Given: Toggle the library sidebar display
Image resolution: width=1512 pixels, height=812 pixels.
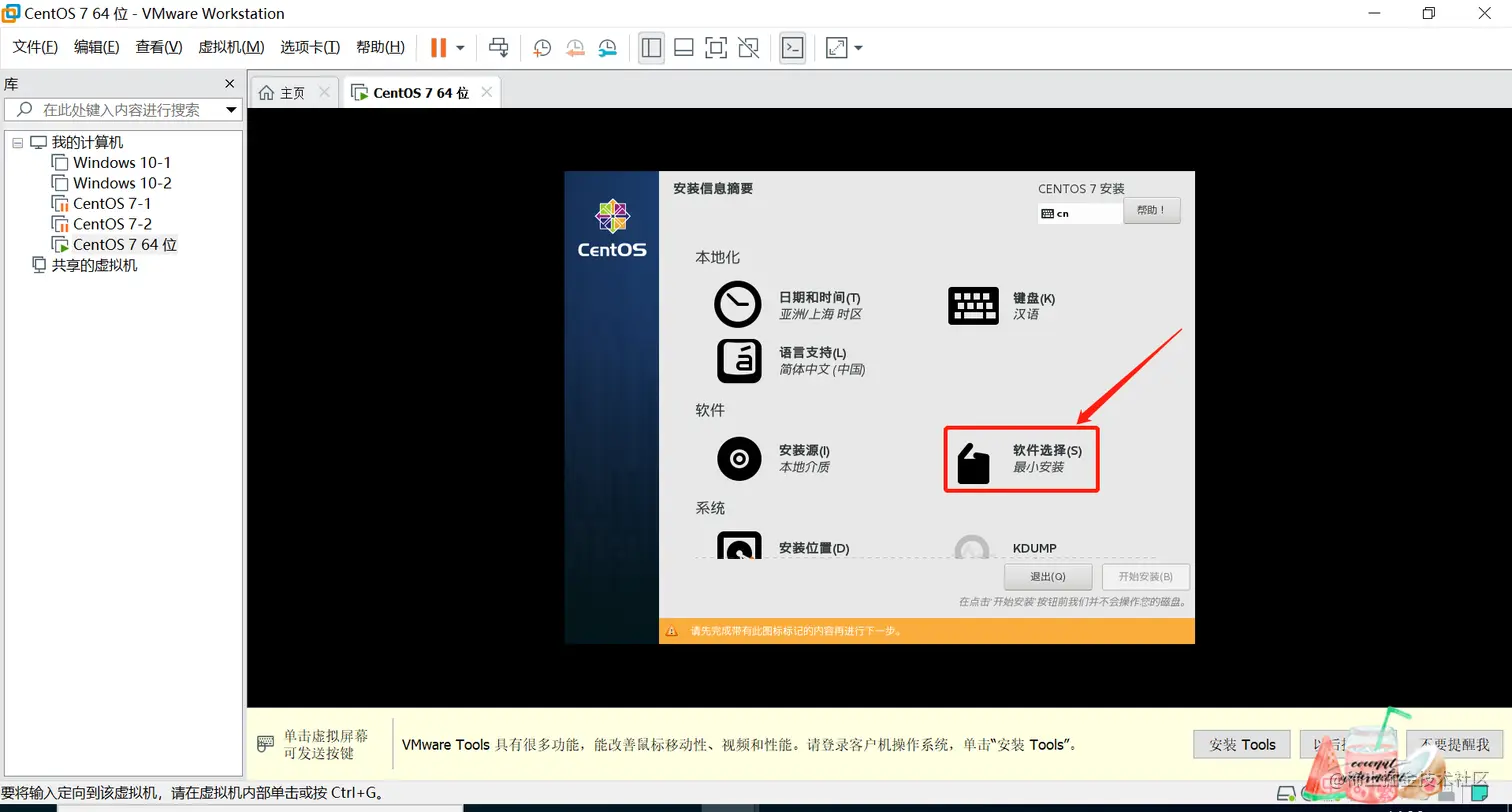Looking at the screenshot, I should tap(652, 47).
